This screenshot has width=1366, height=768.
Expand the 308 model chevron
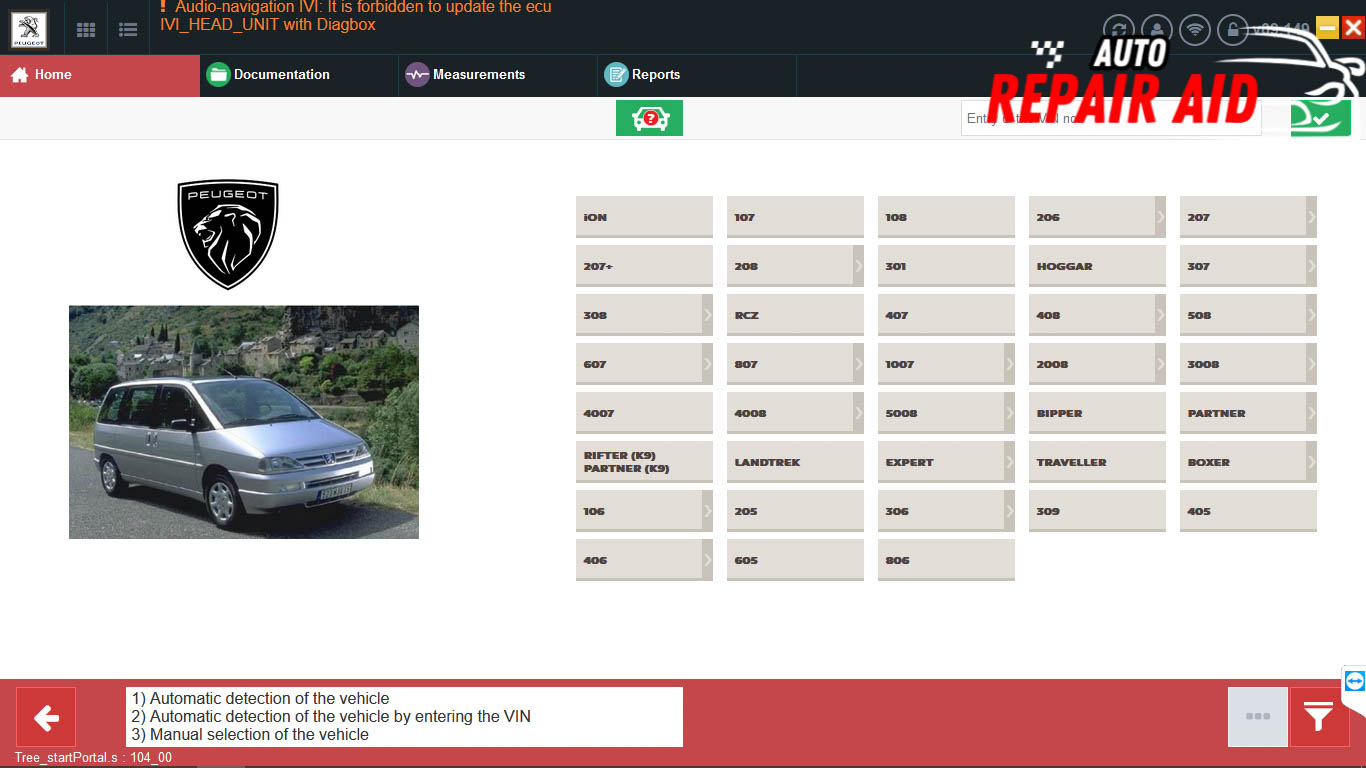pos(707,315)
